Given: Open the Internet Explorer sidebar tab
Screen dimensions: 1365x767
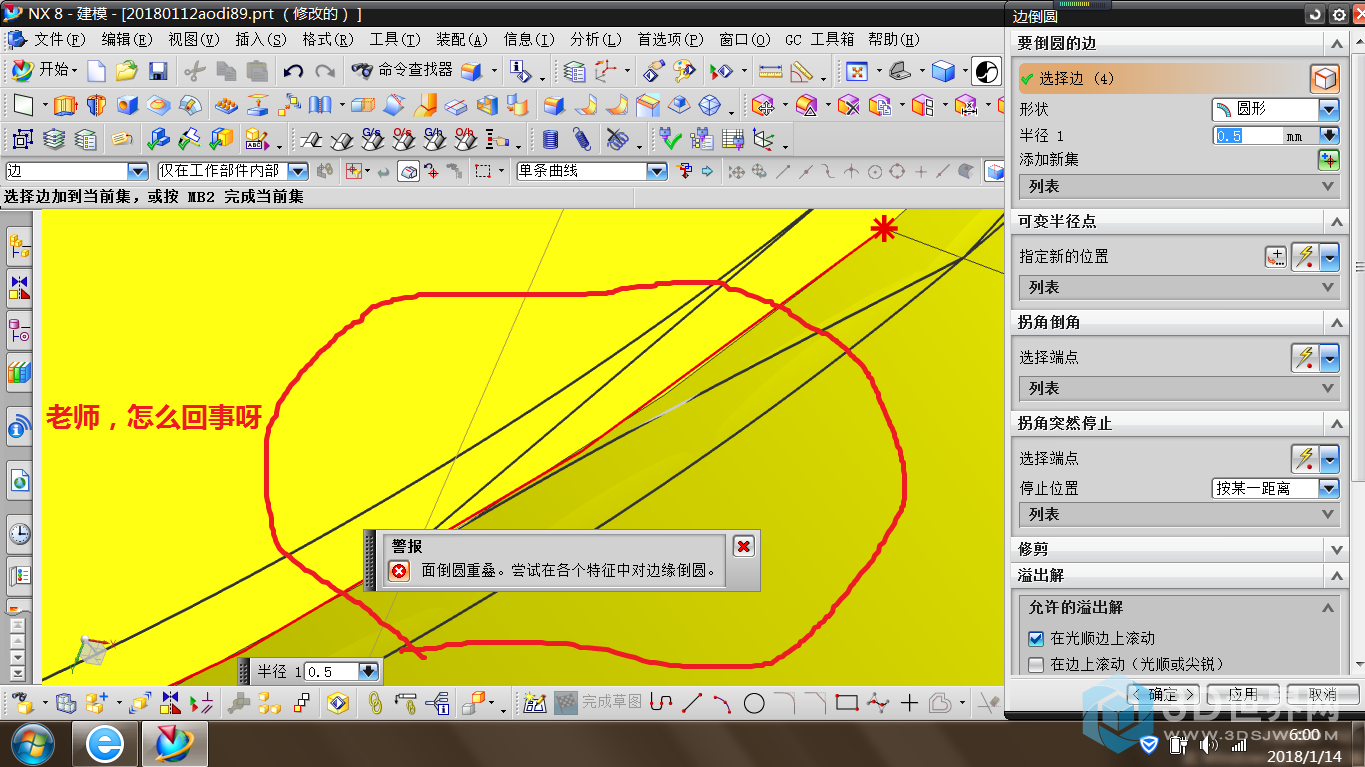Looking at the screenshot, I should coord(19,481).
